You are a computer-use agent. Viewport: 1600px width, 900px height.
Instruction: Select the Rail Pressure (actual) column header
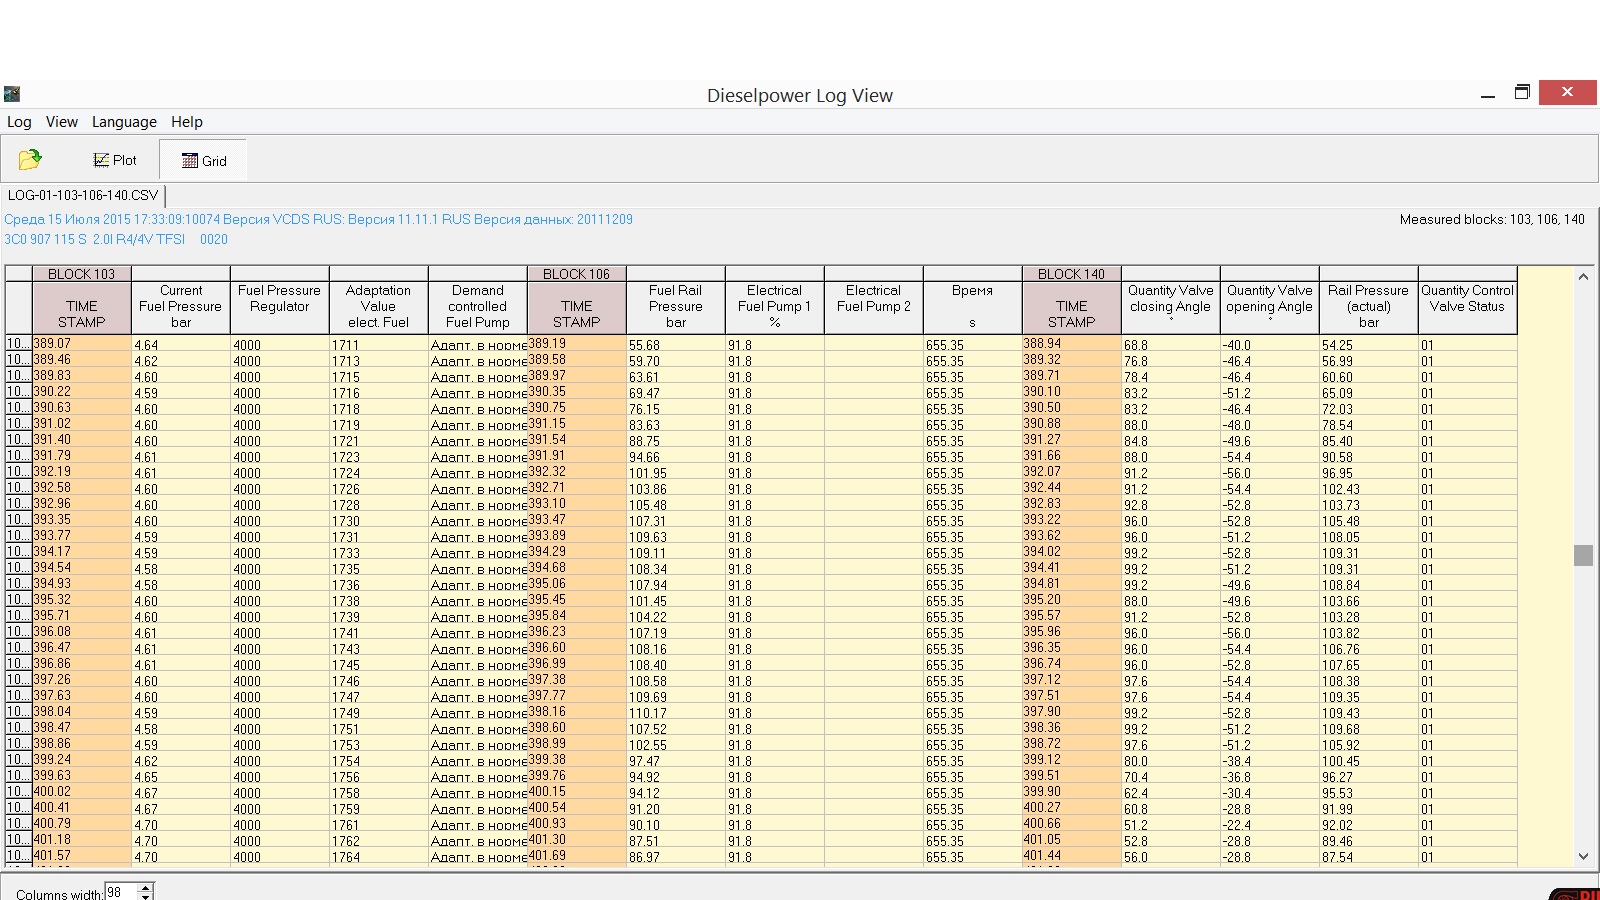click(x=1368, y=306)
